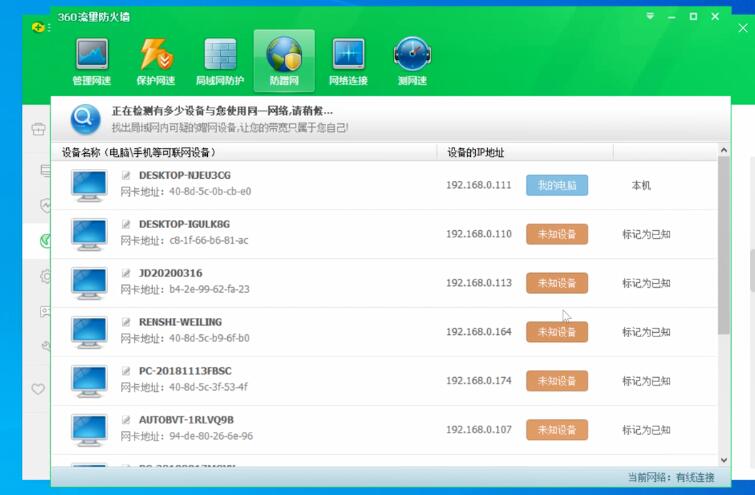
Task: Click monitor icon for JD20200316
Action: 89,283
